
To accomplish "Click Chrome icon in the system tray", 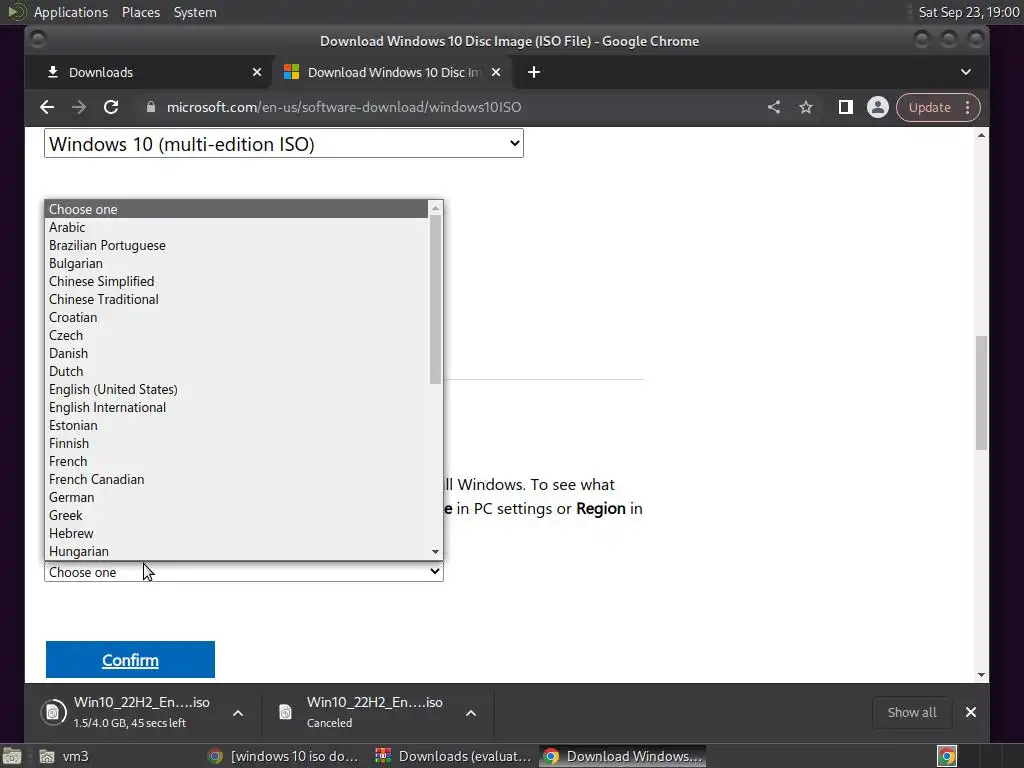I will point(947,756).
